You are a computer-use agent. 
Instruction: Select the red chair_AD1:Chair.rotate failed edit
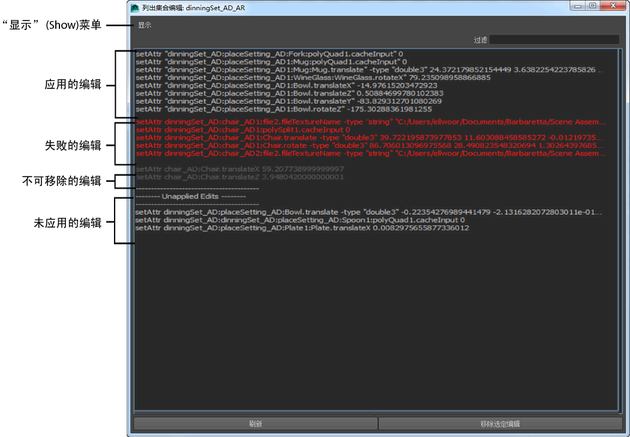(x=369, y=145)
